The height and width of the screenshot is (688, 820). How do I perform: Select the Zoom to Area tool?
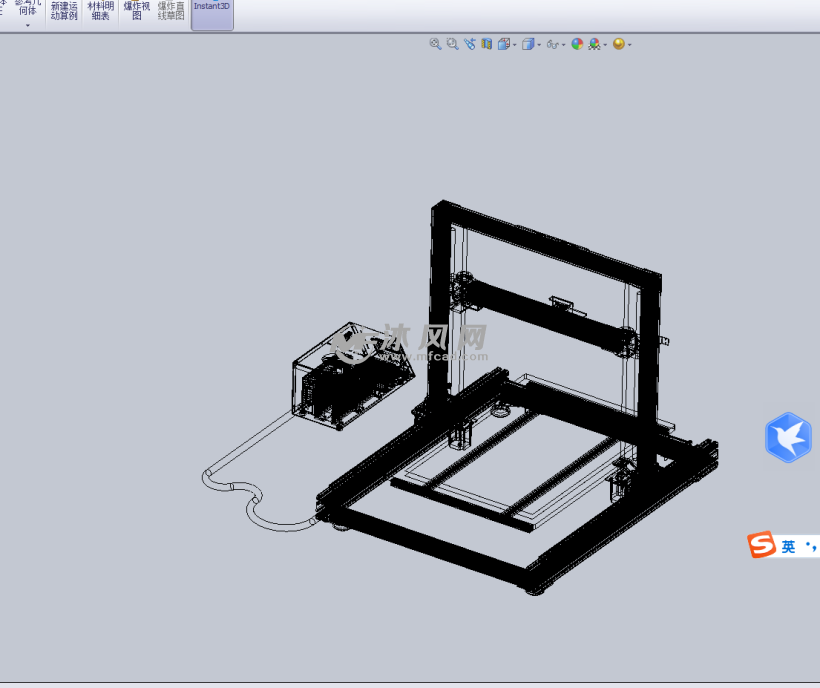[x=452, y=44]
